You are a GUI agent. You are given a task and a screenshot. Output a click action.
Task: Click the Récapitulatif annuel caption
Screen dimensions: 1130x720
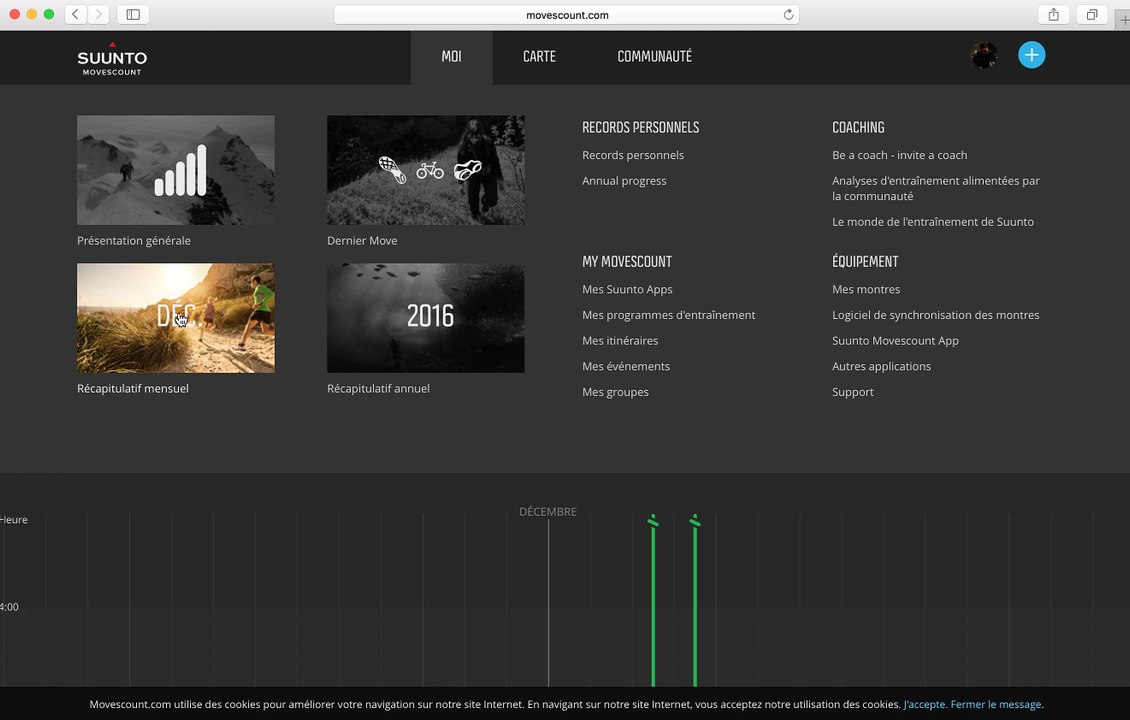click(x=378, y=388)
